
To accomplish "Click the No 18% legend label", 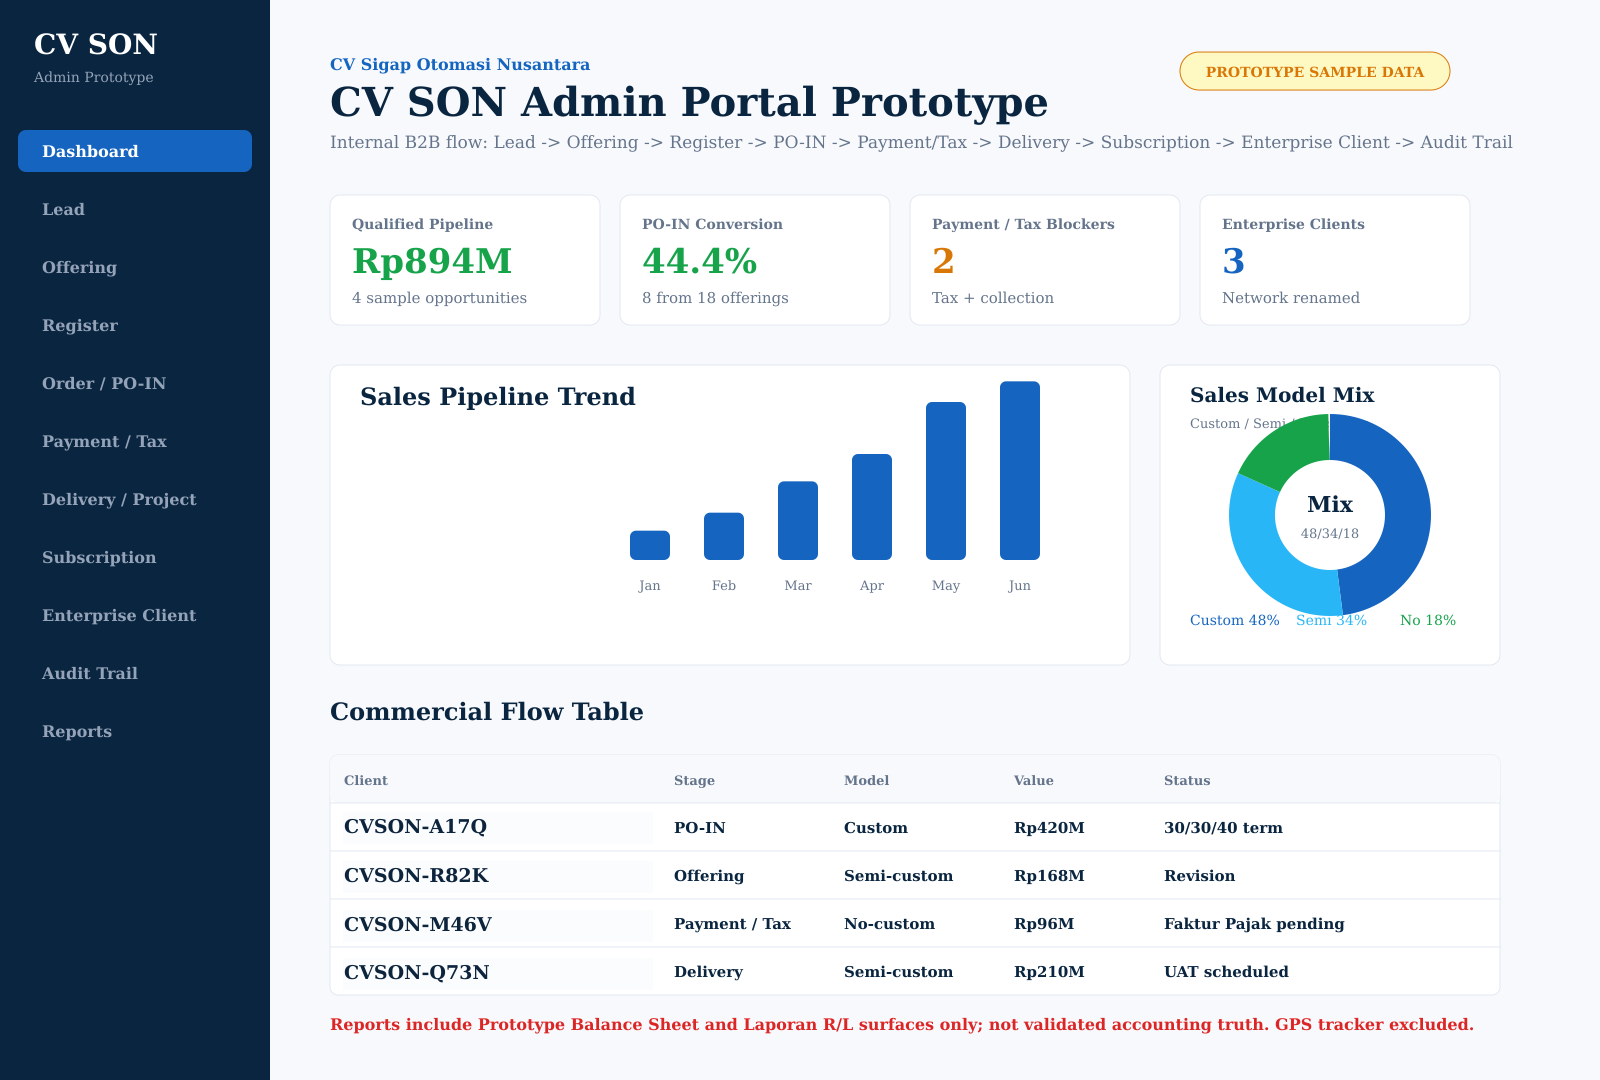I will (x=1428, y=620).
